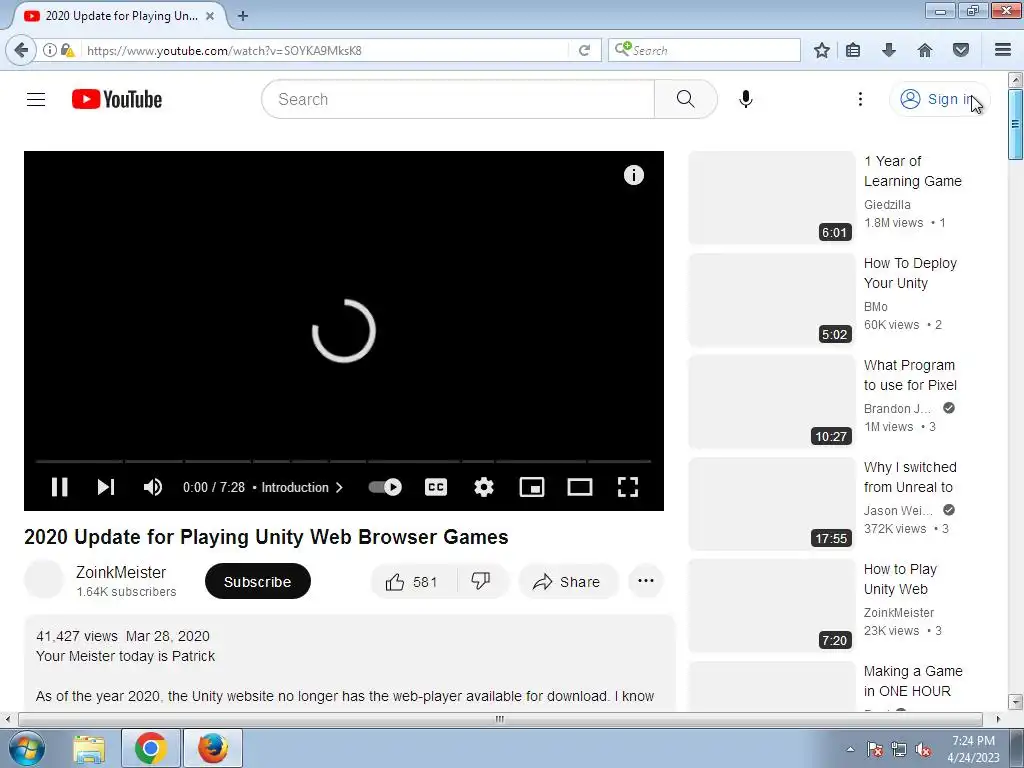Go to Firefox home page icon
Image resolution: width=1024 pixels, height=768 pixels.
(x=925, y=50)
